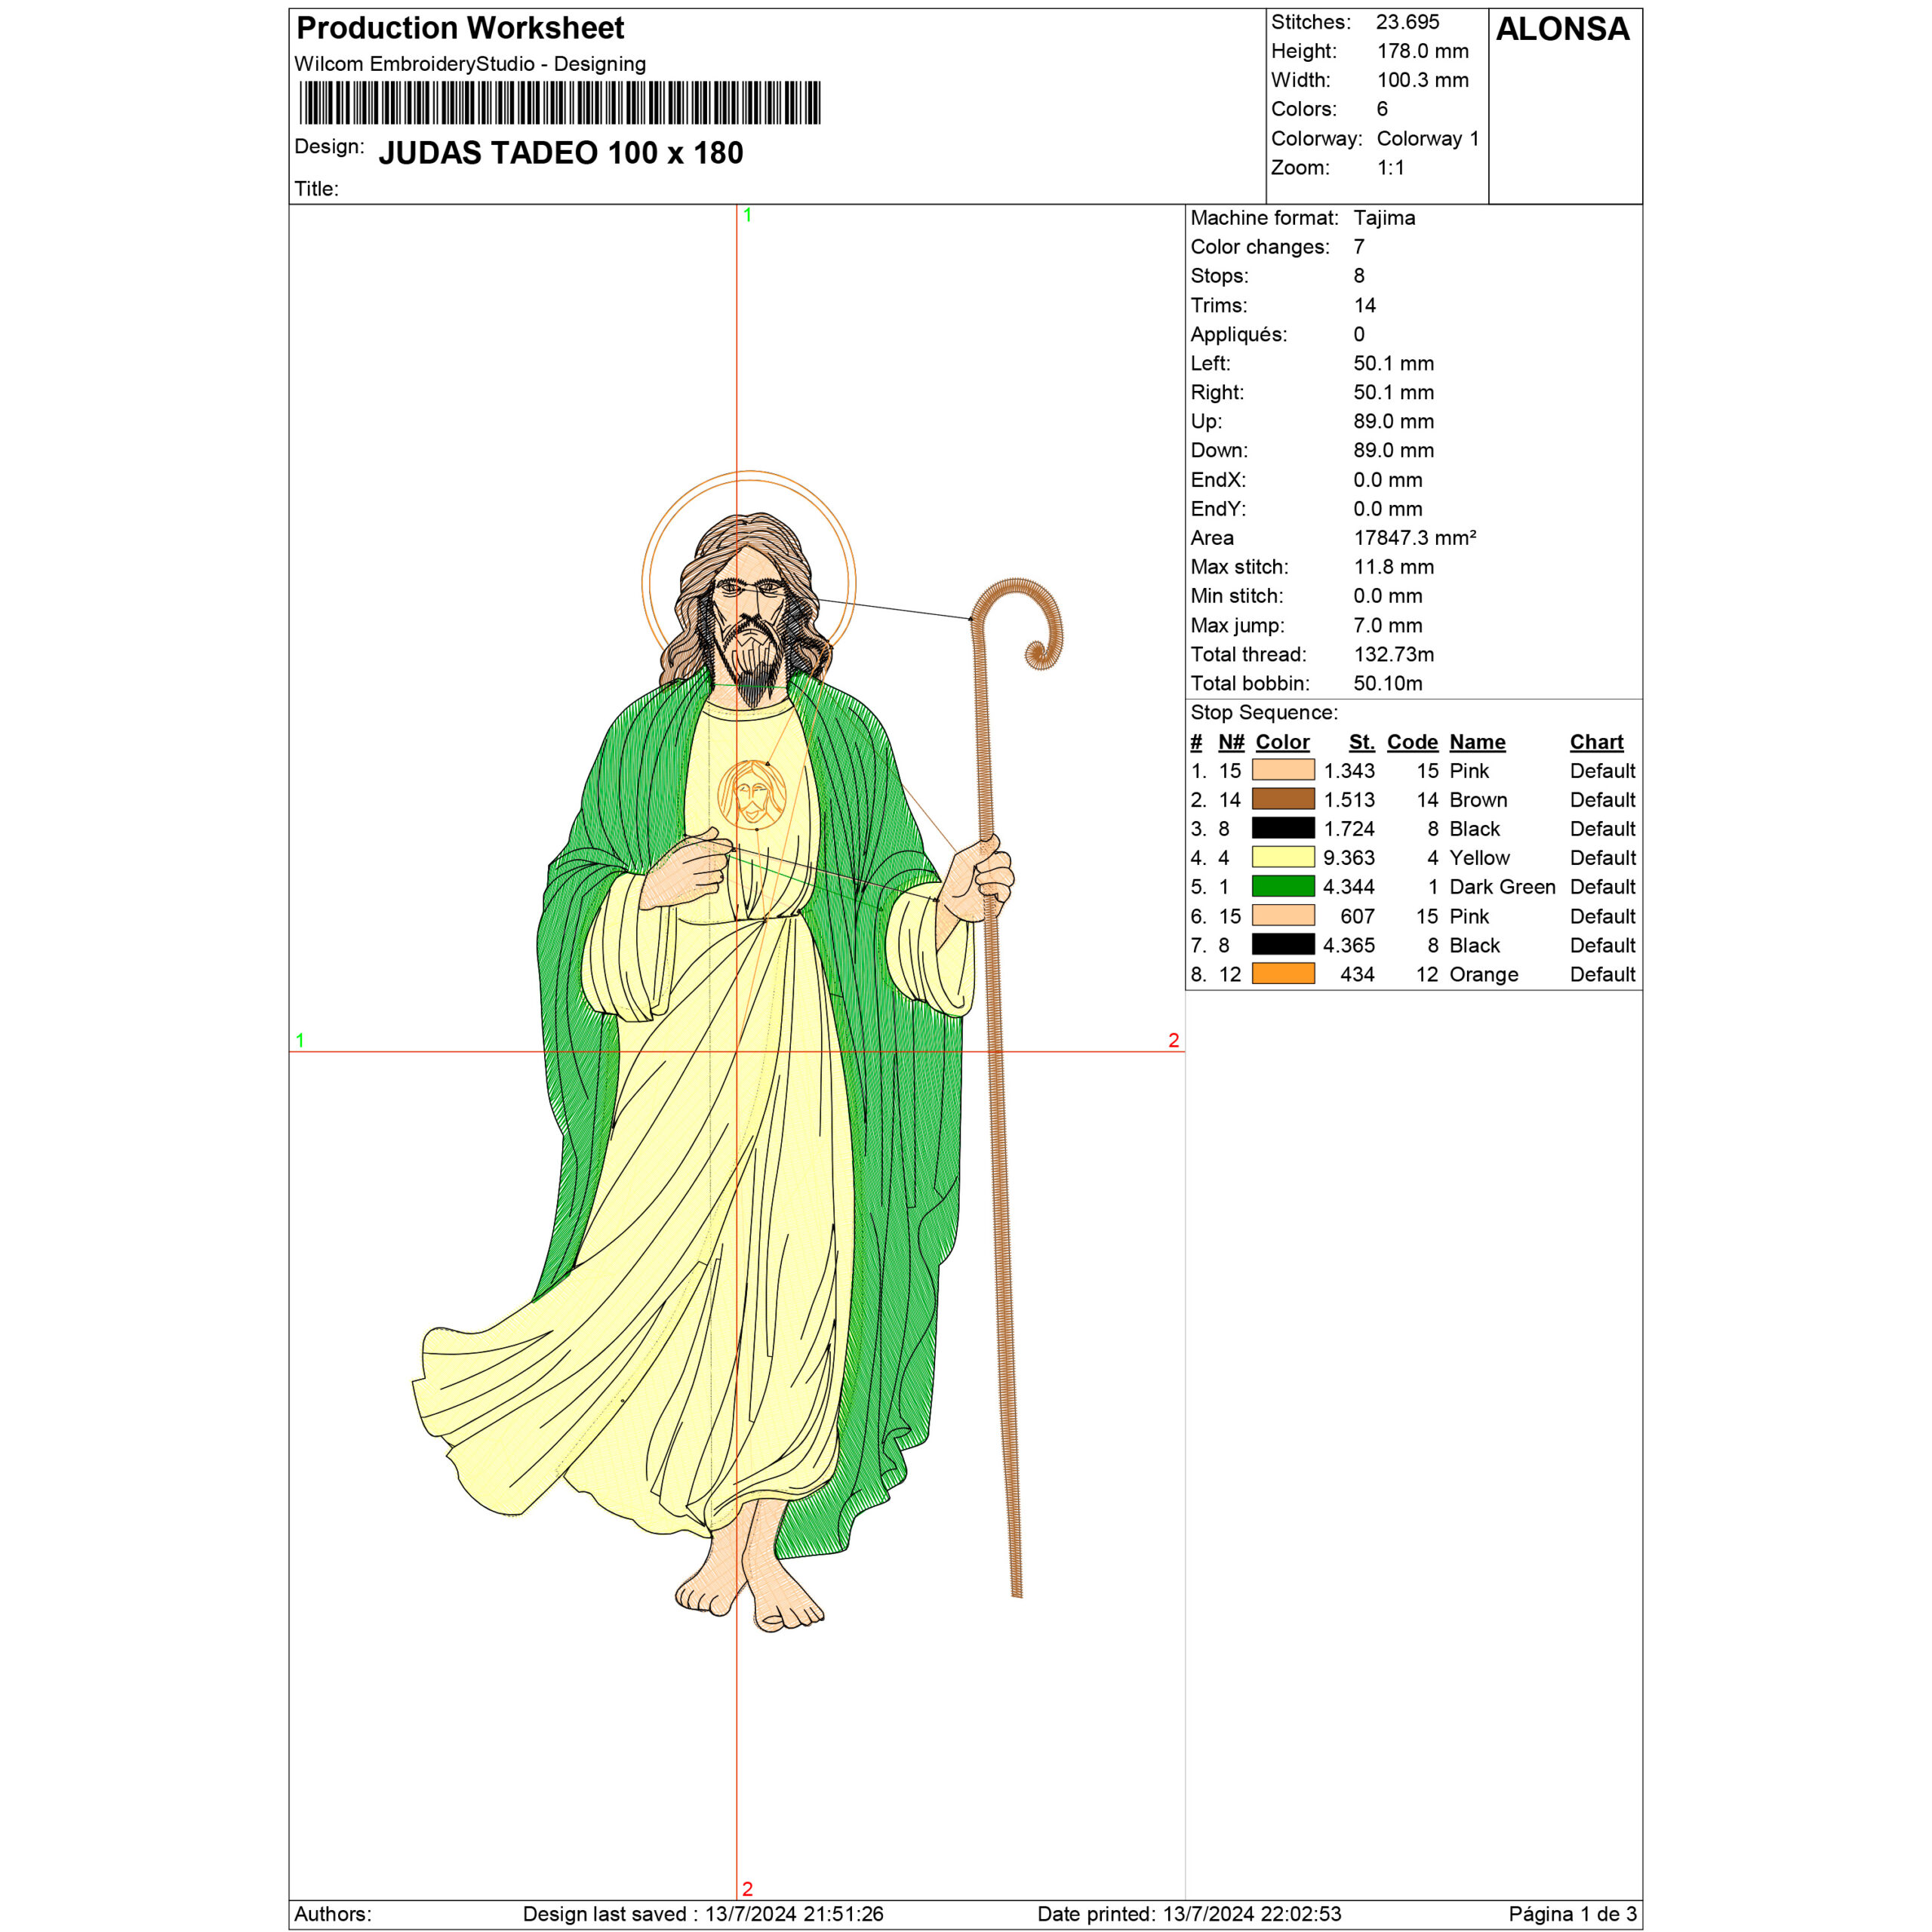Image resolution: width=1932 pixels, height=1932 pixels.
Task: Click the 'EndX:' label
Action: [1218, 480]
